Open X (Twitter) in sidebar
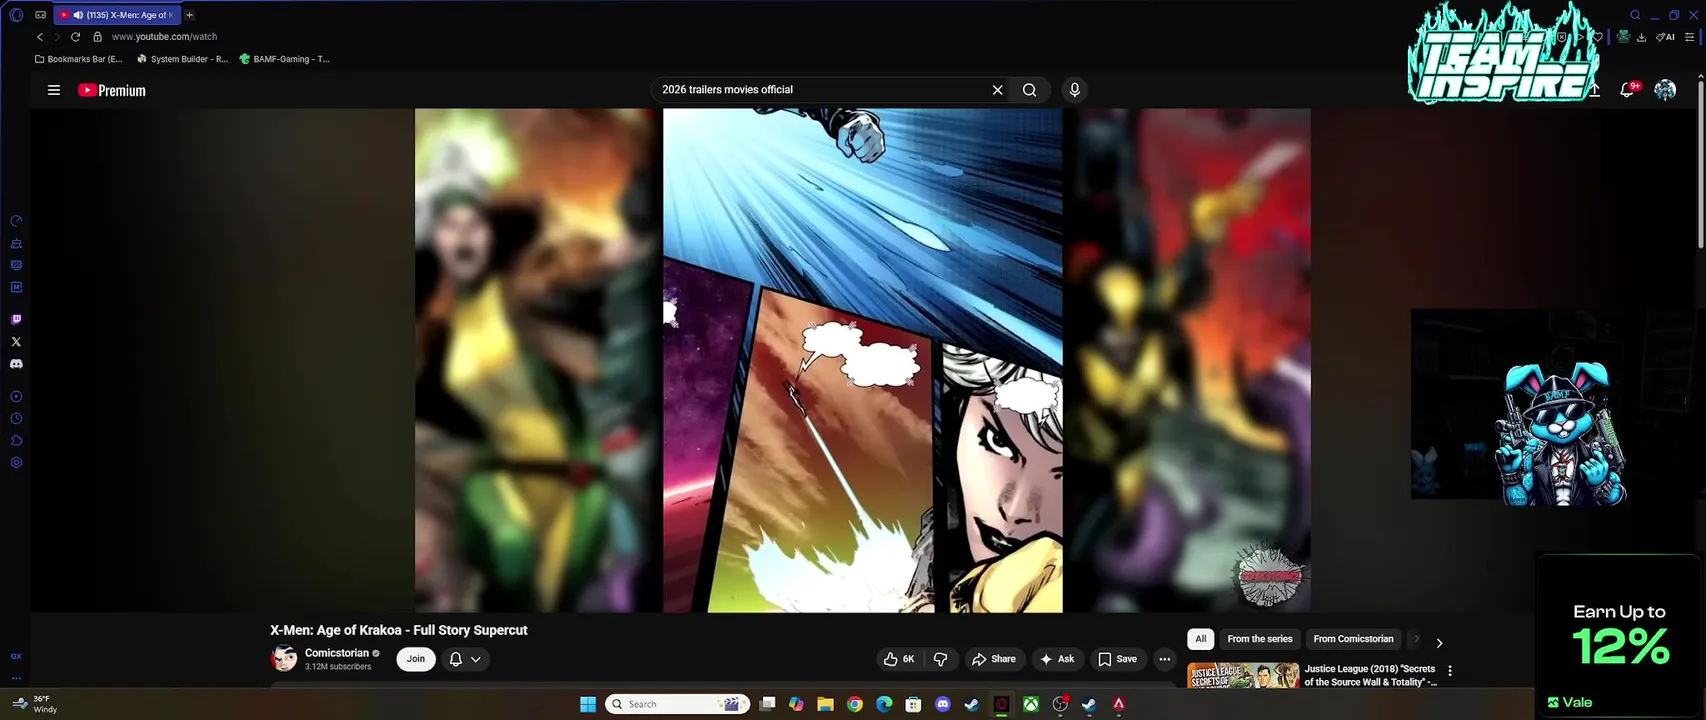 (x=16, y=342)
